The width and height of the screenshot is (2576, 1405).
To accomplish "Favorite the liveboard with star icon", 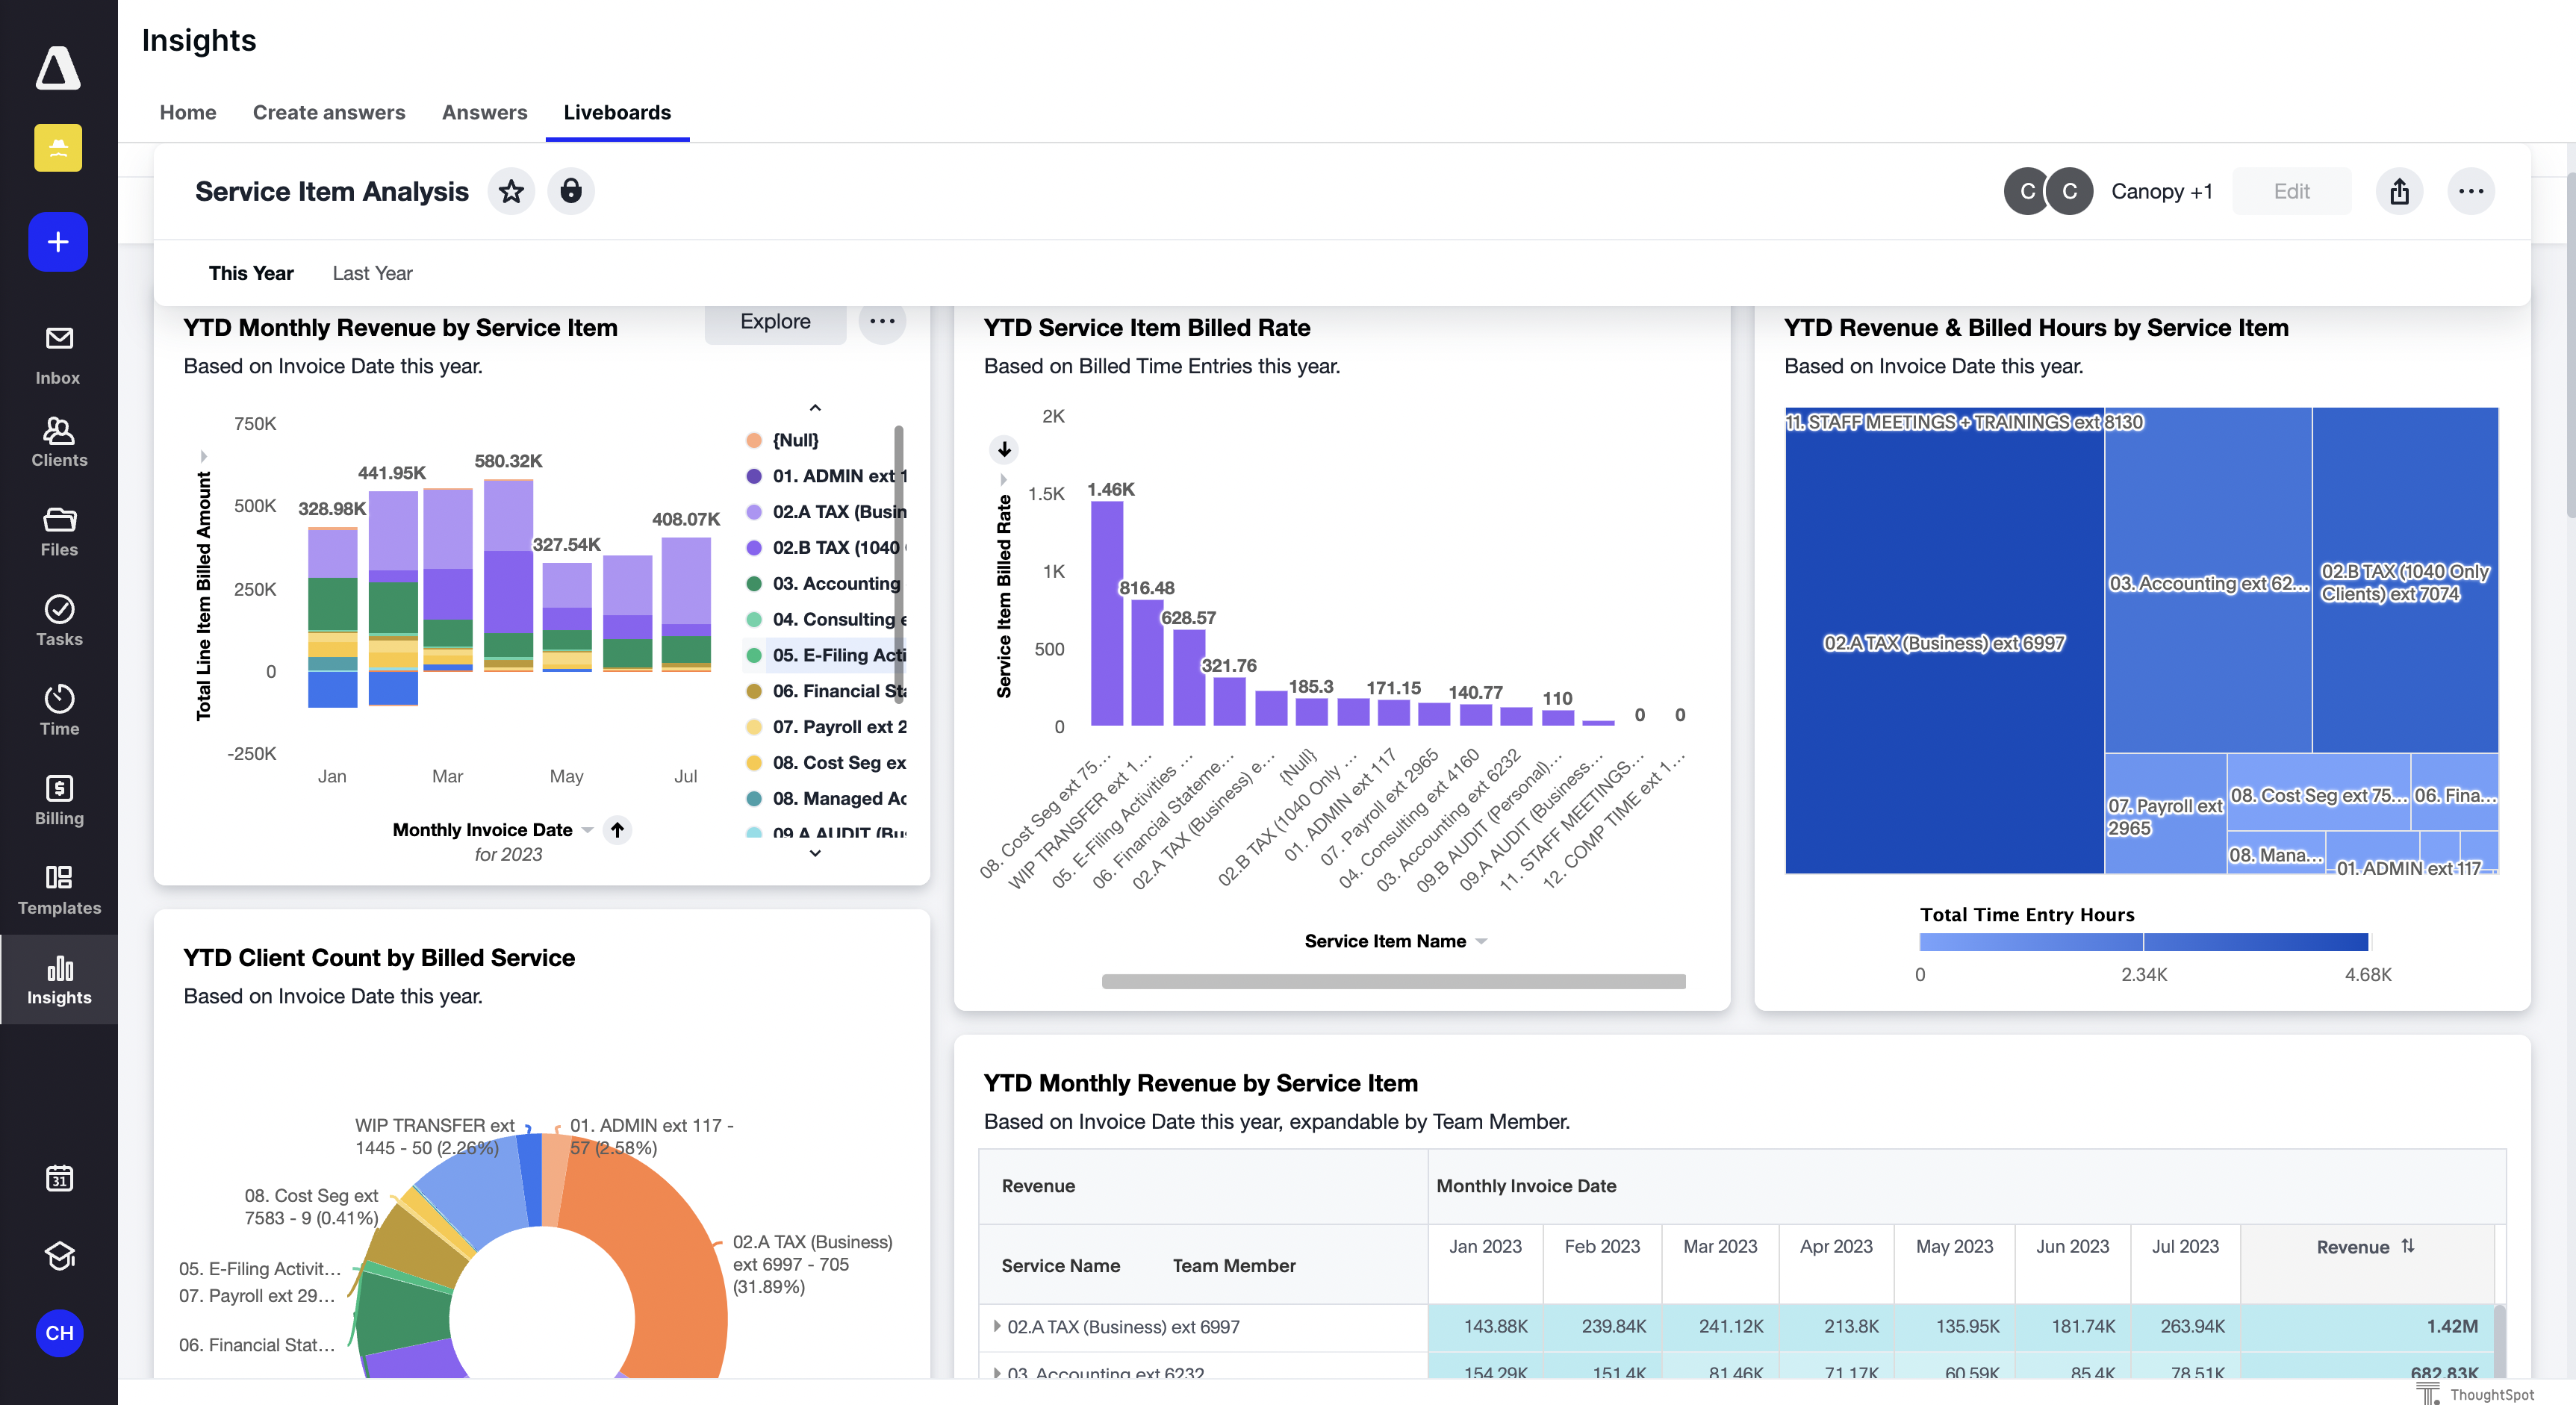I will pyautogui.click(x=511, y=191).
